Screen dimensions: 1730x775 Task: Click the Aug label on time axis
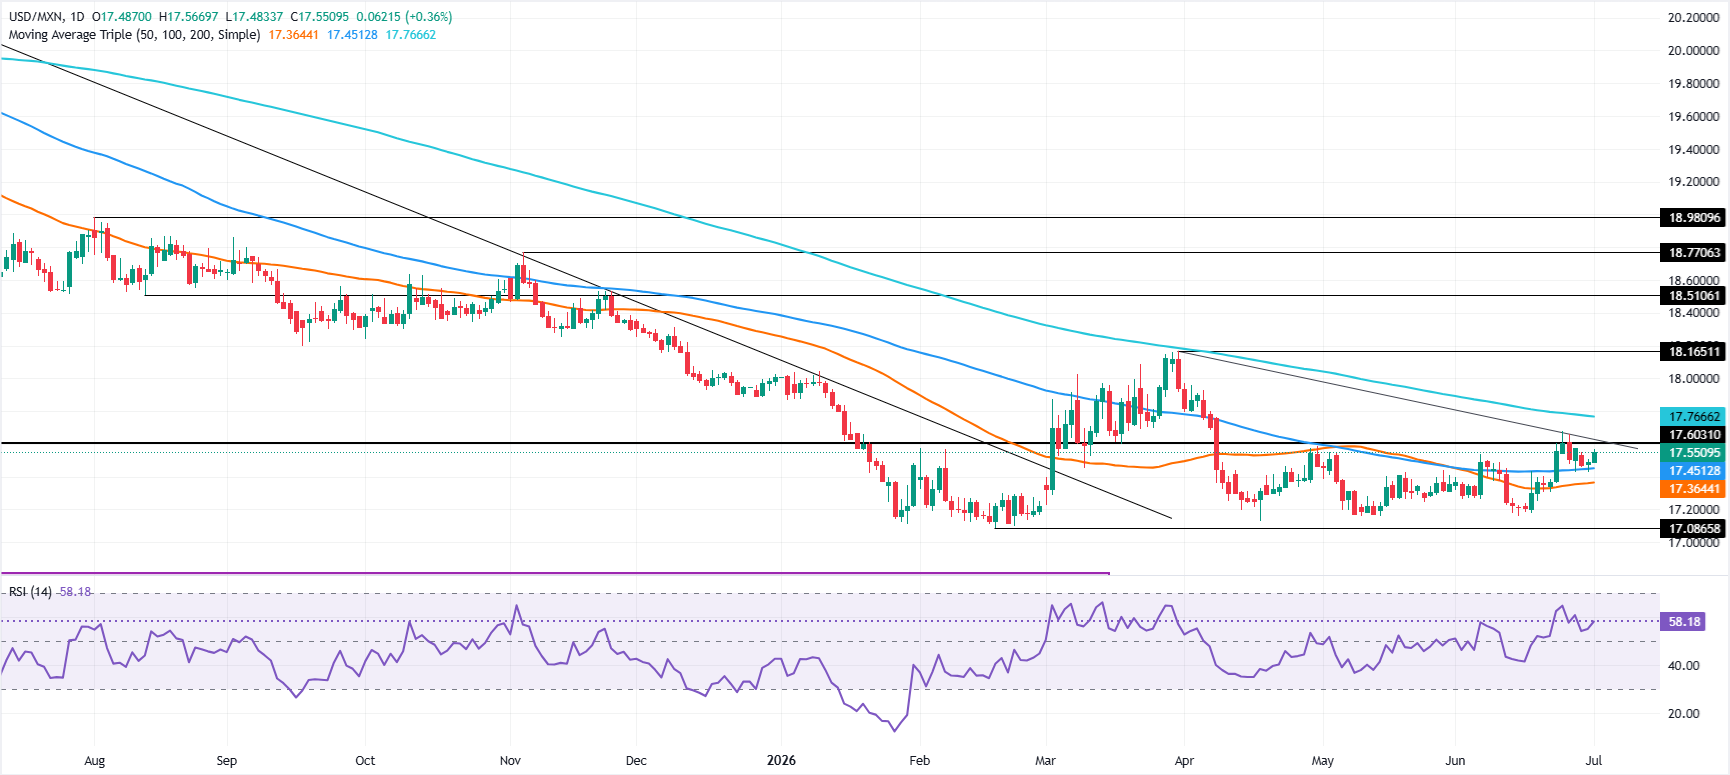click(x=95, y=761)
